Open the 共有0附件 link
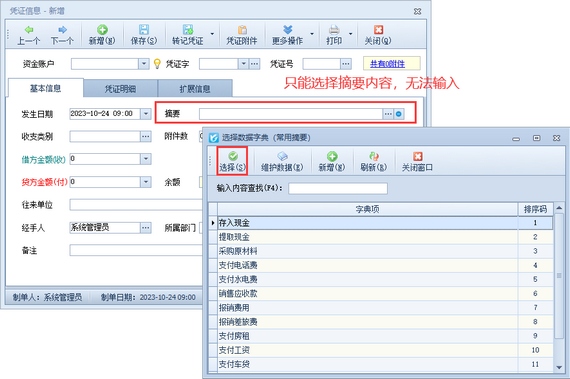The width and height of the screenshot is (570, 379). tap(387, 64)
